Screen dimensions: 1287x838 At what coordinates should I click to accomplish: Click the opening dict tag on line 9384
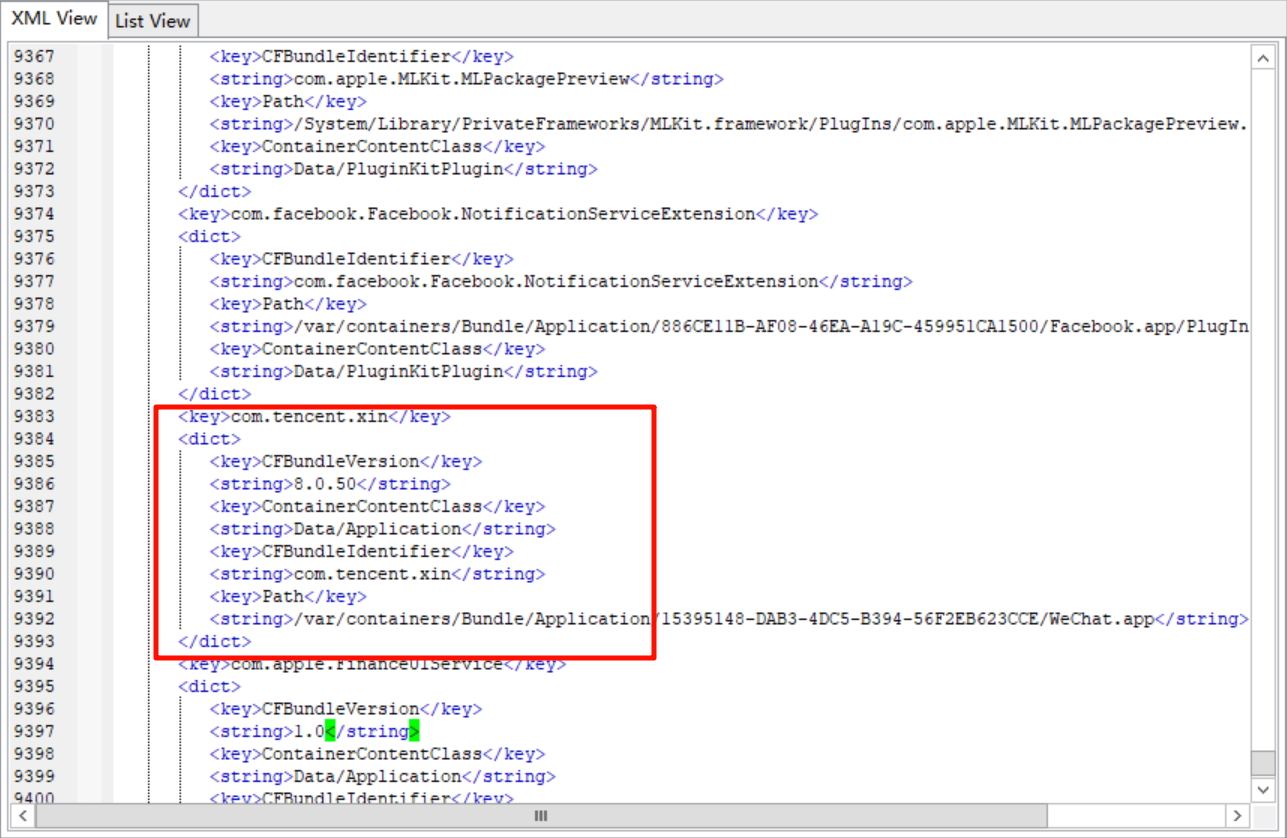point(209,439)
